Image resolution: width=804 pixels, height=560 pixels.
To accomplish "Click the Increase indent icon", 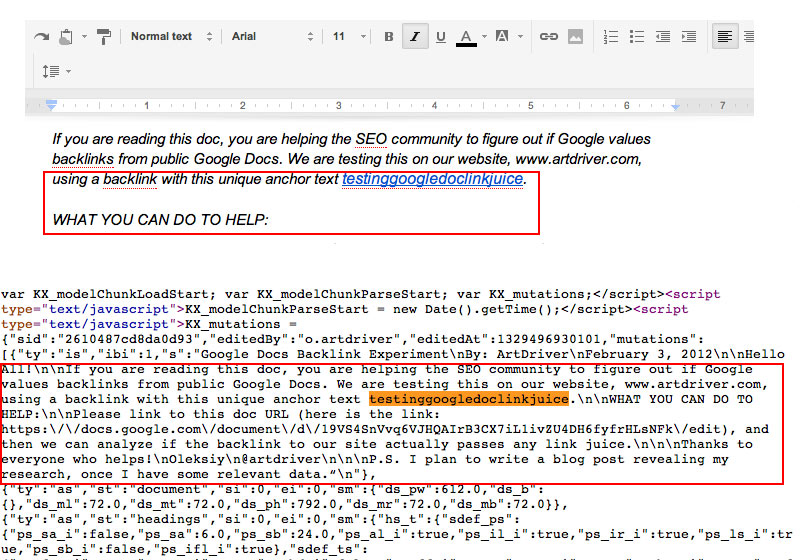I will click(689, 36).
